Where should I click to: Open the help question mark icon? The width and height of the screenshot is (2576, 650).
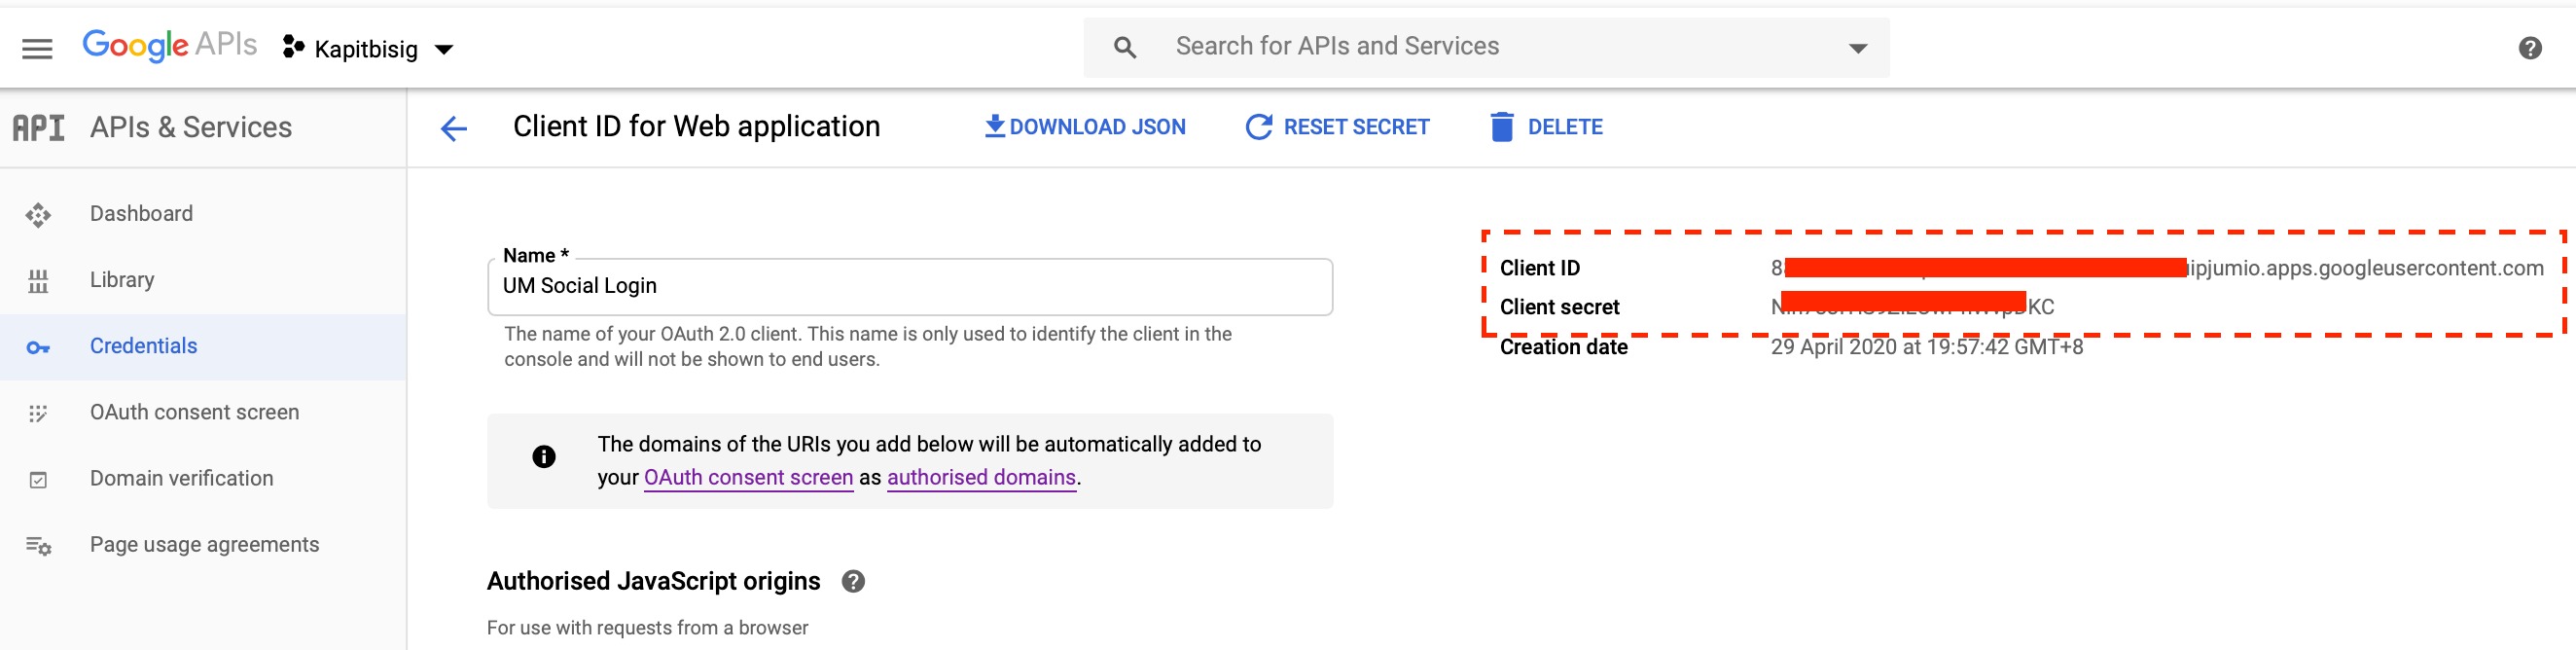(2530, 48)
